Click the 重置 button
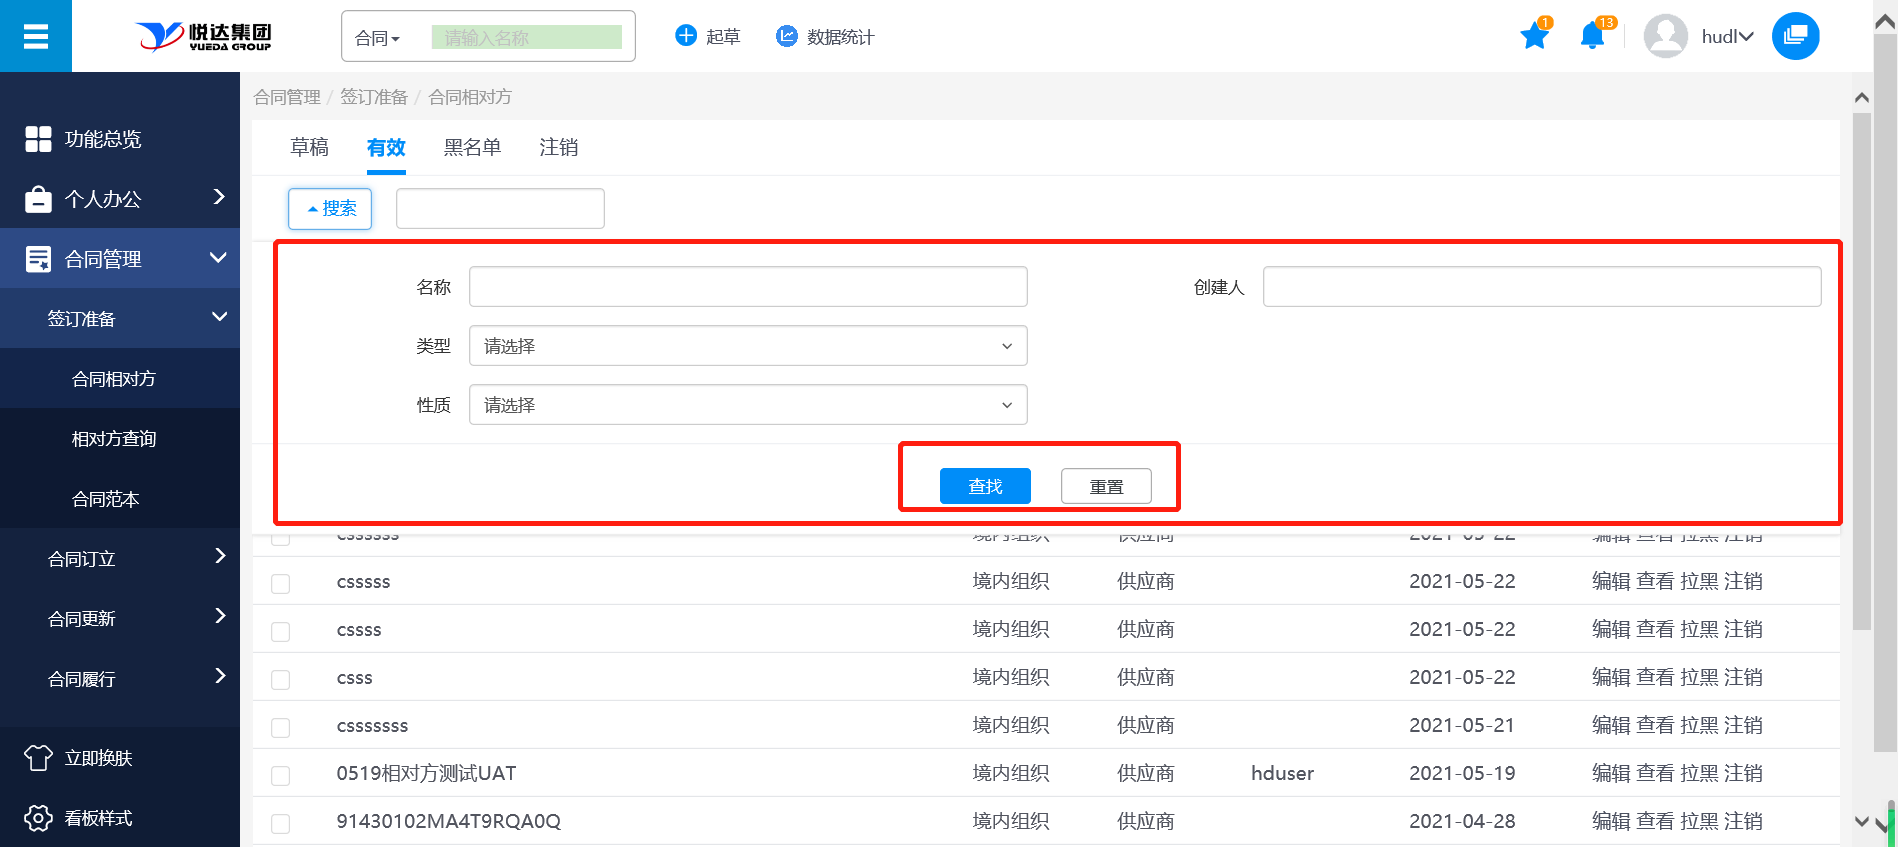 tap(1106, 486)
